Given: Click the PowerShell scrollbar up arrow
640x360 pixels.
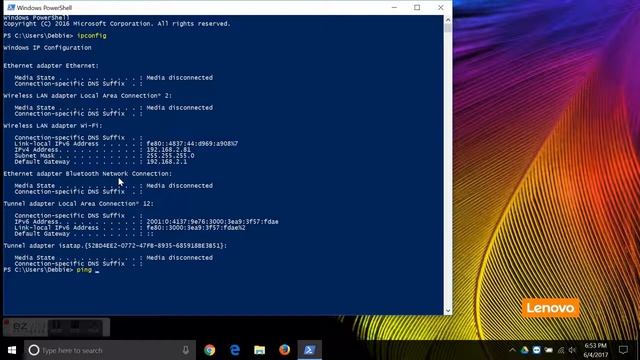Looking at the screenshot, I should click(x=448, y=20).
